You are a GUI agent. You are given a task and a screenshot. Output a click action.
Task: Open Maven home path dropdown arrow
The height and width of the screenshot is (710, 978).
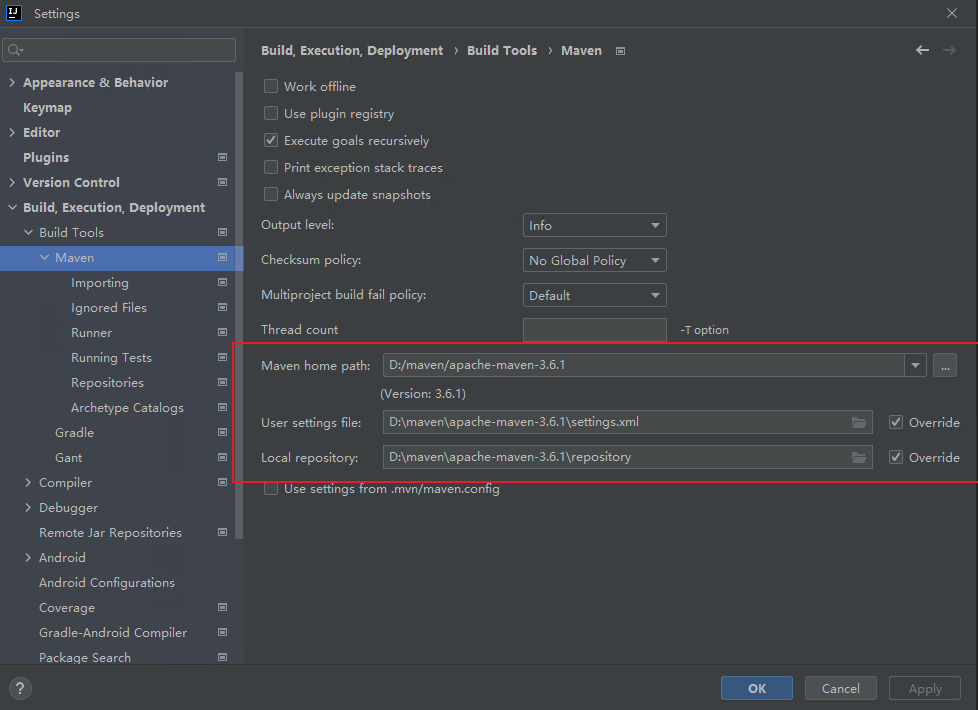(915, 365)
